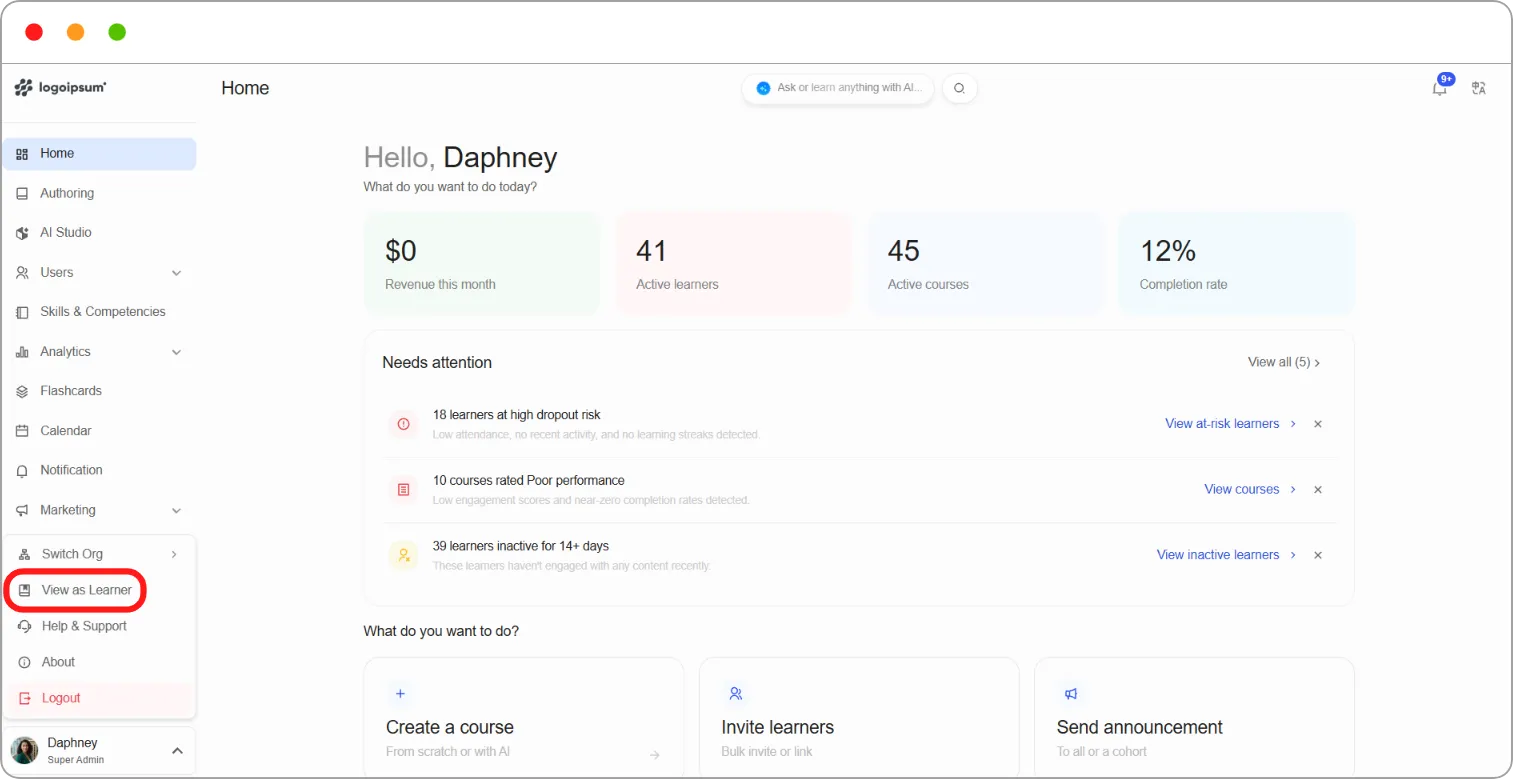Open the Calendar page
The height and width of the screenshot is (779, 1513).
click(x=99, y=431)
